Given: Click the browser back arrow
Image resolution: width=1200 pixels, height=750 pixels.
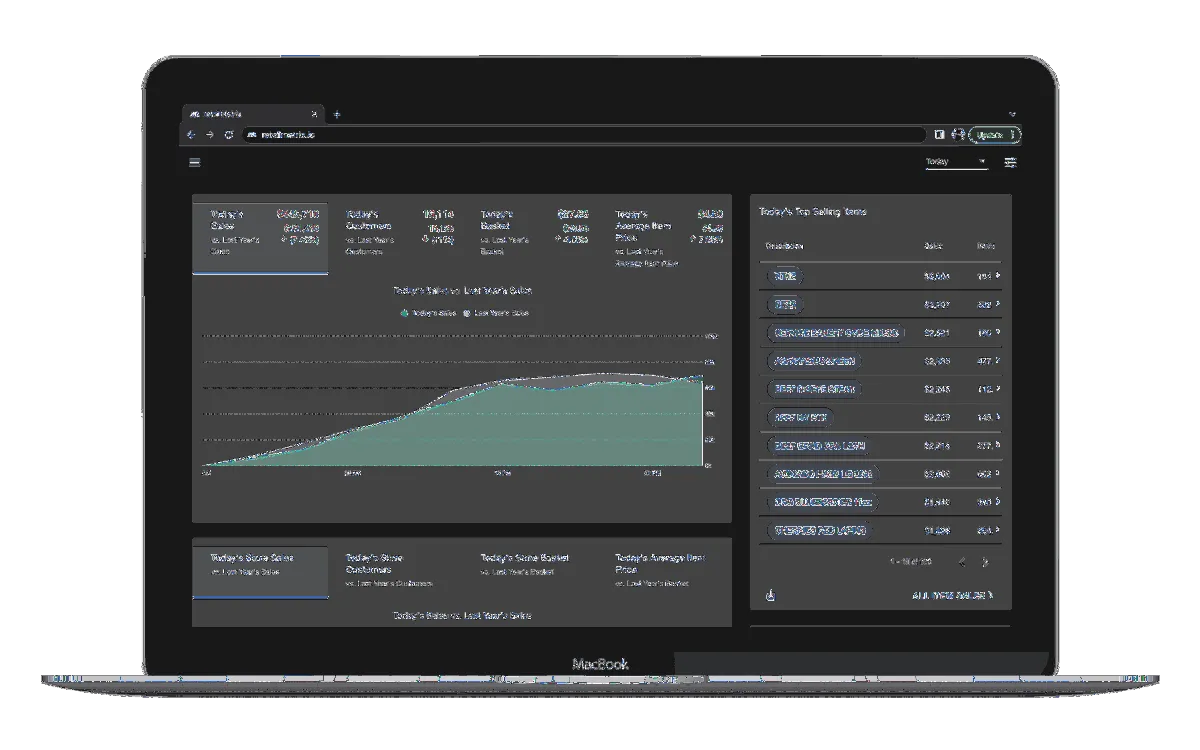Looking at the screenshot, I should [191, 135].
